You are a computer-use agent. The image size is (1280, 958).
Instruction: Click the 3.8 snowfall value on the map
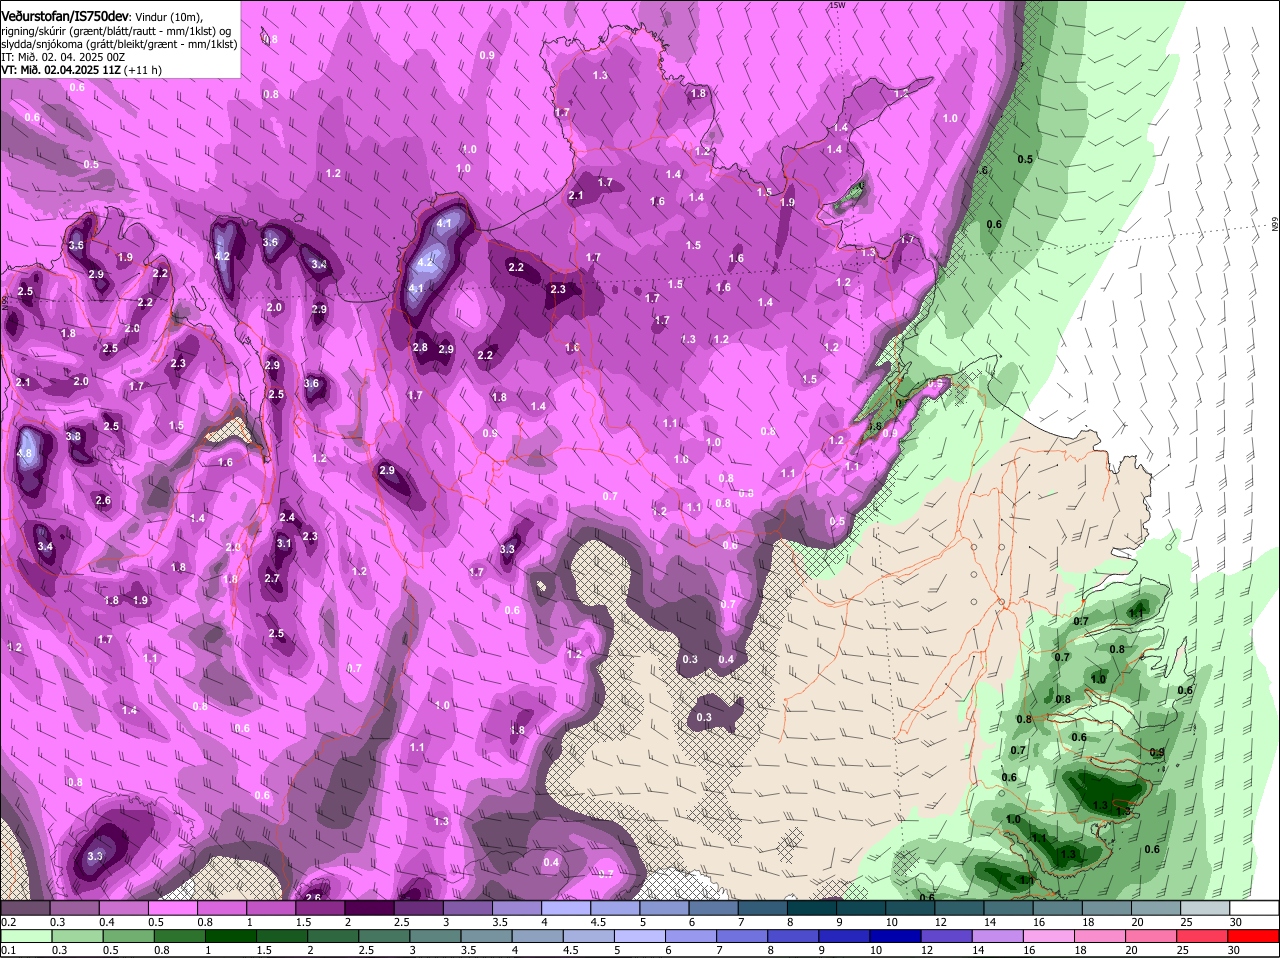[x=73, y=436]
